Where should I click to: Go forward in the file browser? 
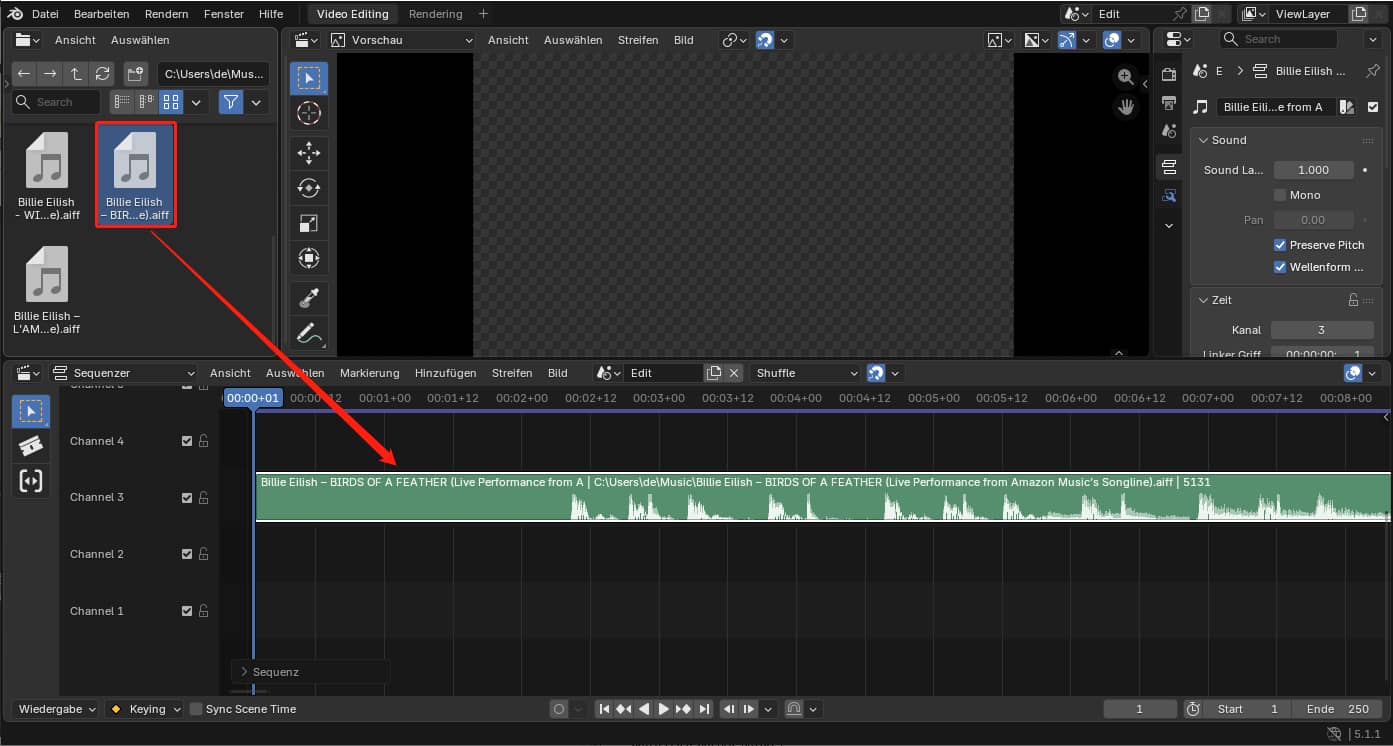pyautogui.click(x=50, y=74)
